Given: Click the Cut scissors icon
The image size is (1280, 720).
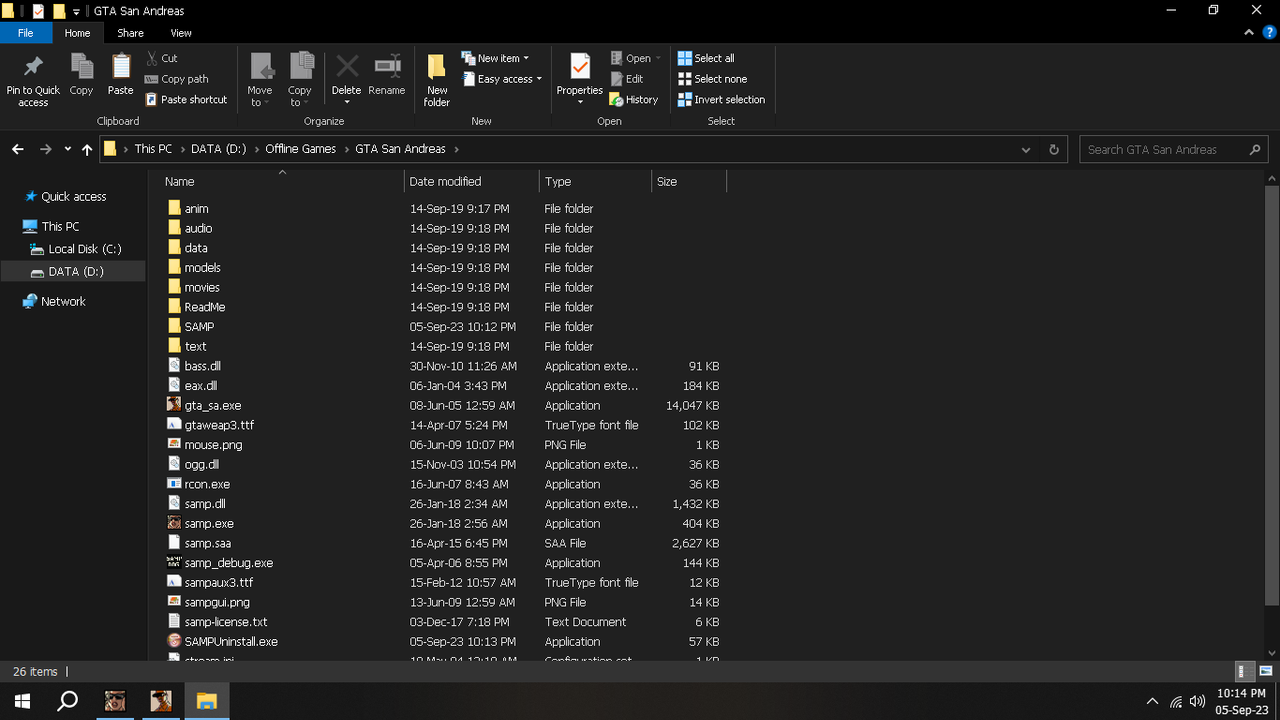Looking at the screenshot, I should pos(152,58).
